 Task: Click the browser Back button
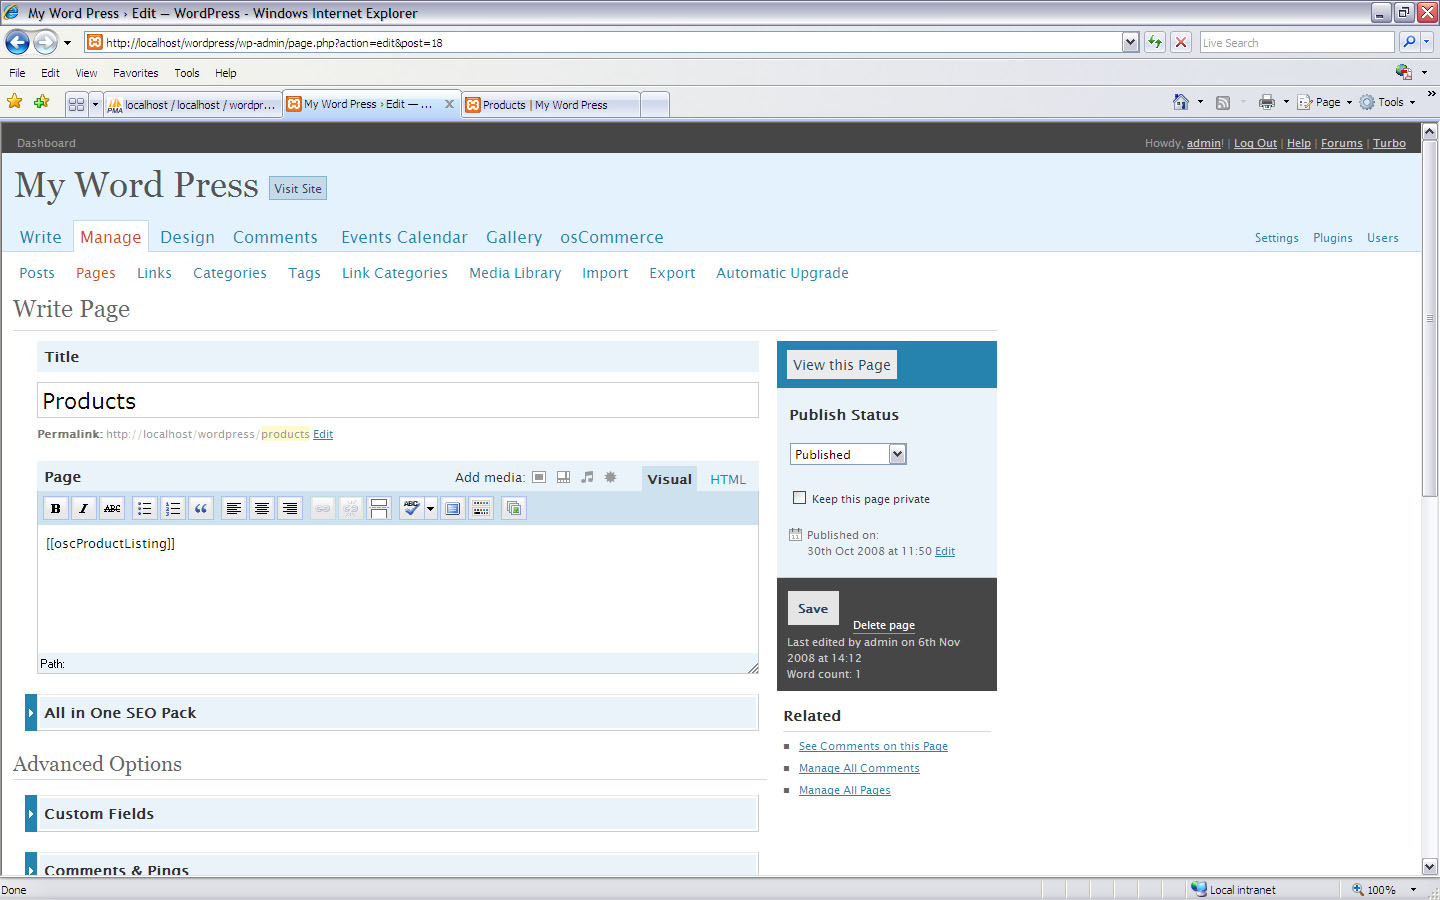[17, 42]
